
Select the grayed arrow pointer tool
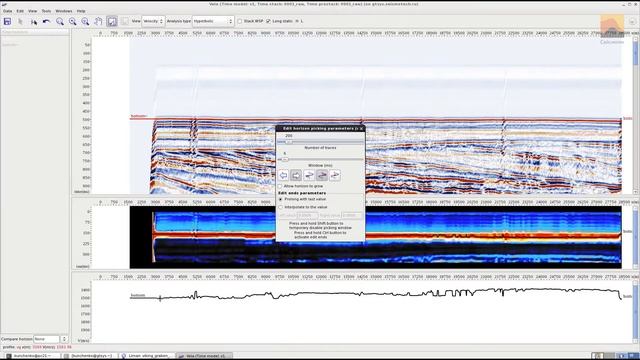click(x=20, y=21)
